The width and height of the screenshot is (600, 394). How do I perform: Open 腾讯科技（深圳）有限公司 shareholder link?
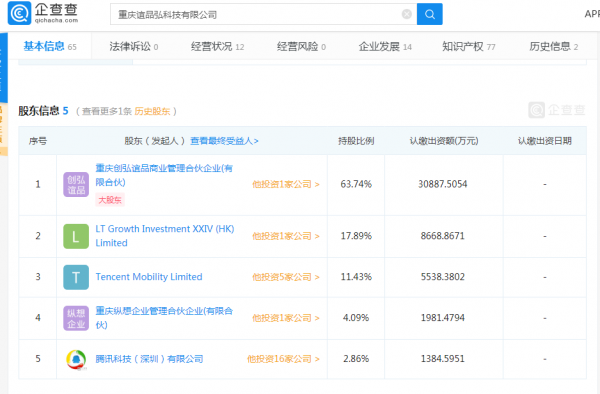(x=149, y=359)
